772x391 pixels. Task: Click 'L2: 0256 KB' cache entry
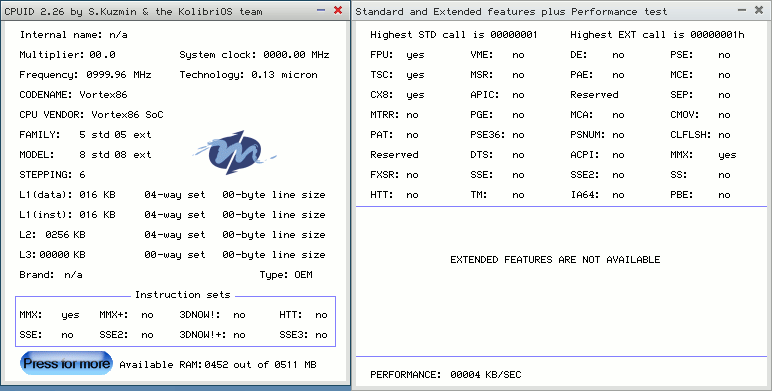click(x=53, y=235)
